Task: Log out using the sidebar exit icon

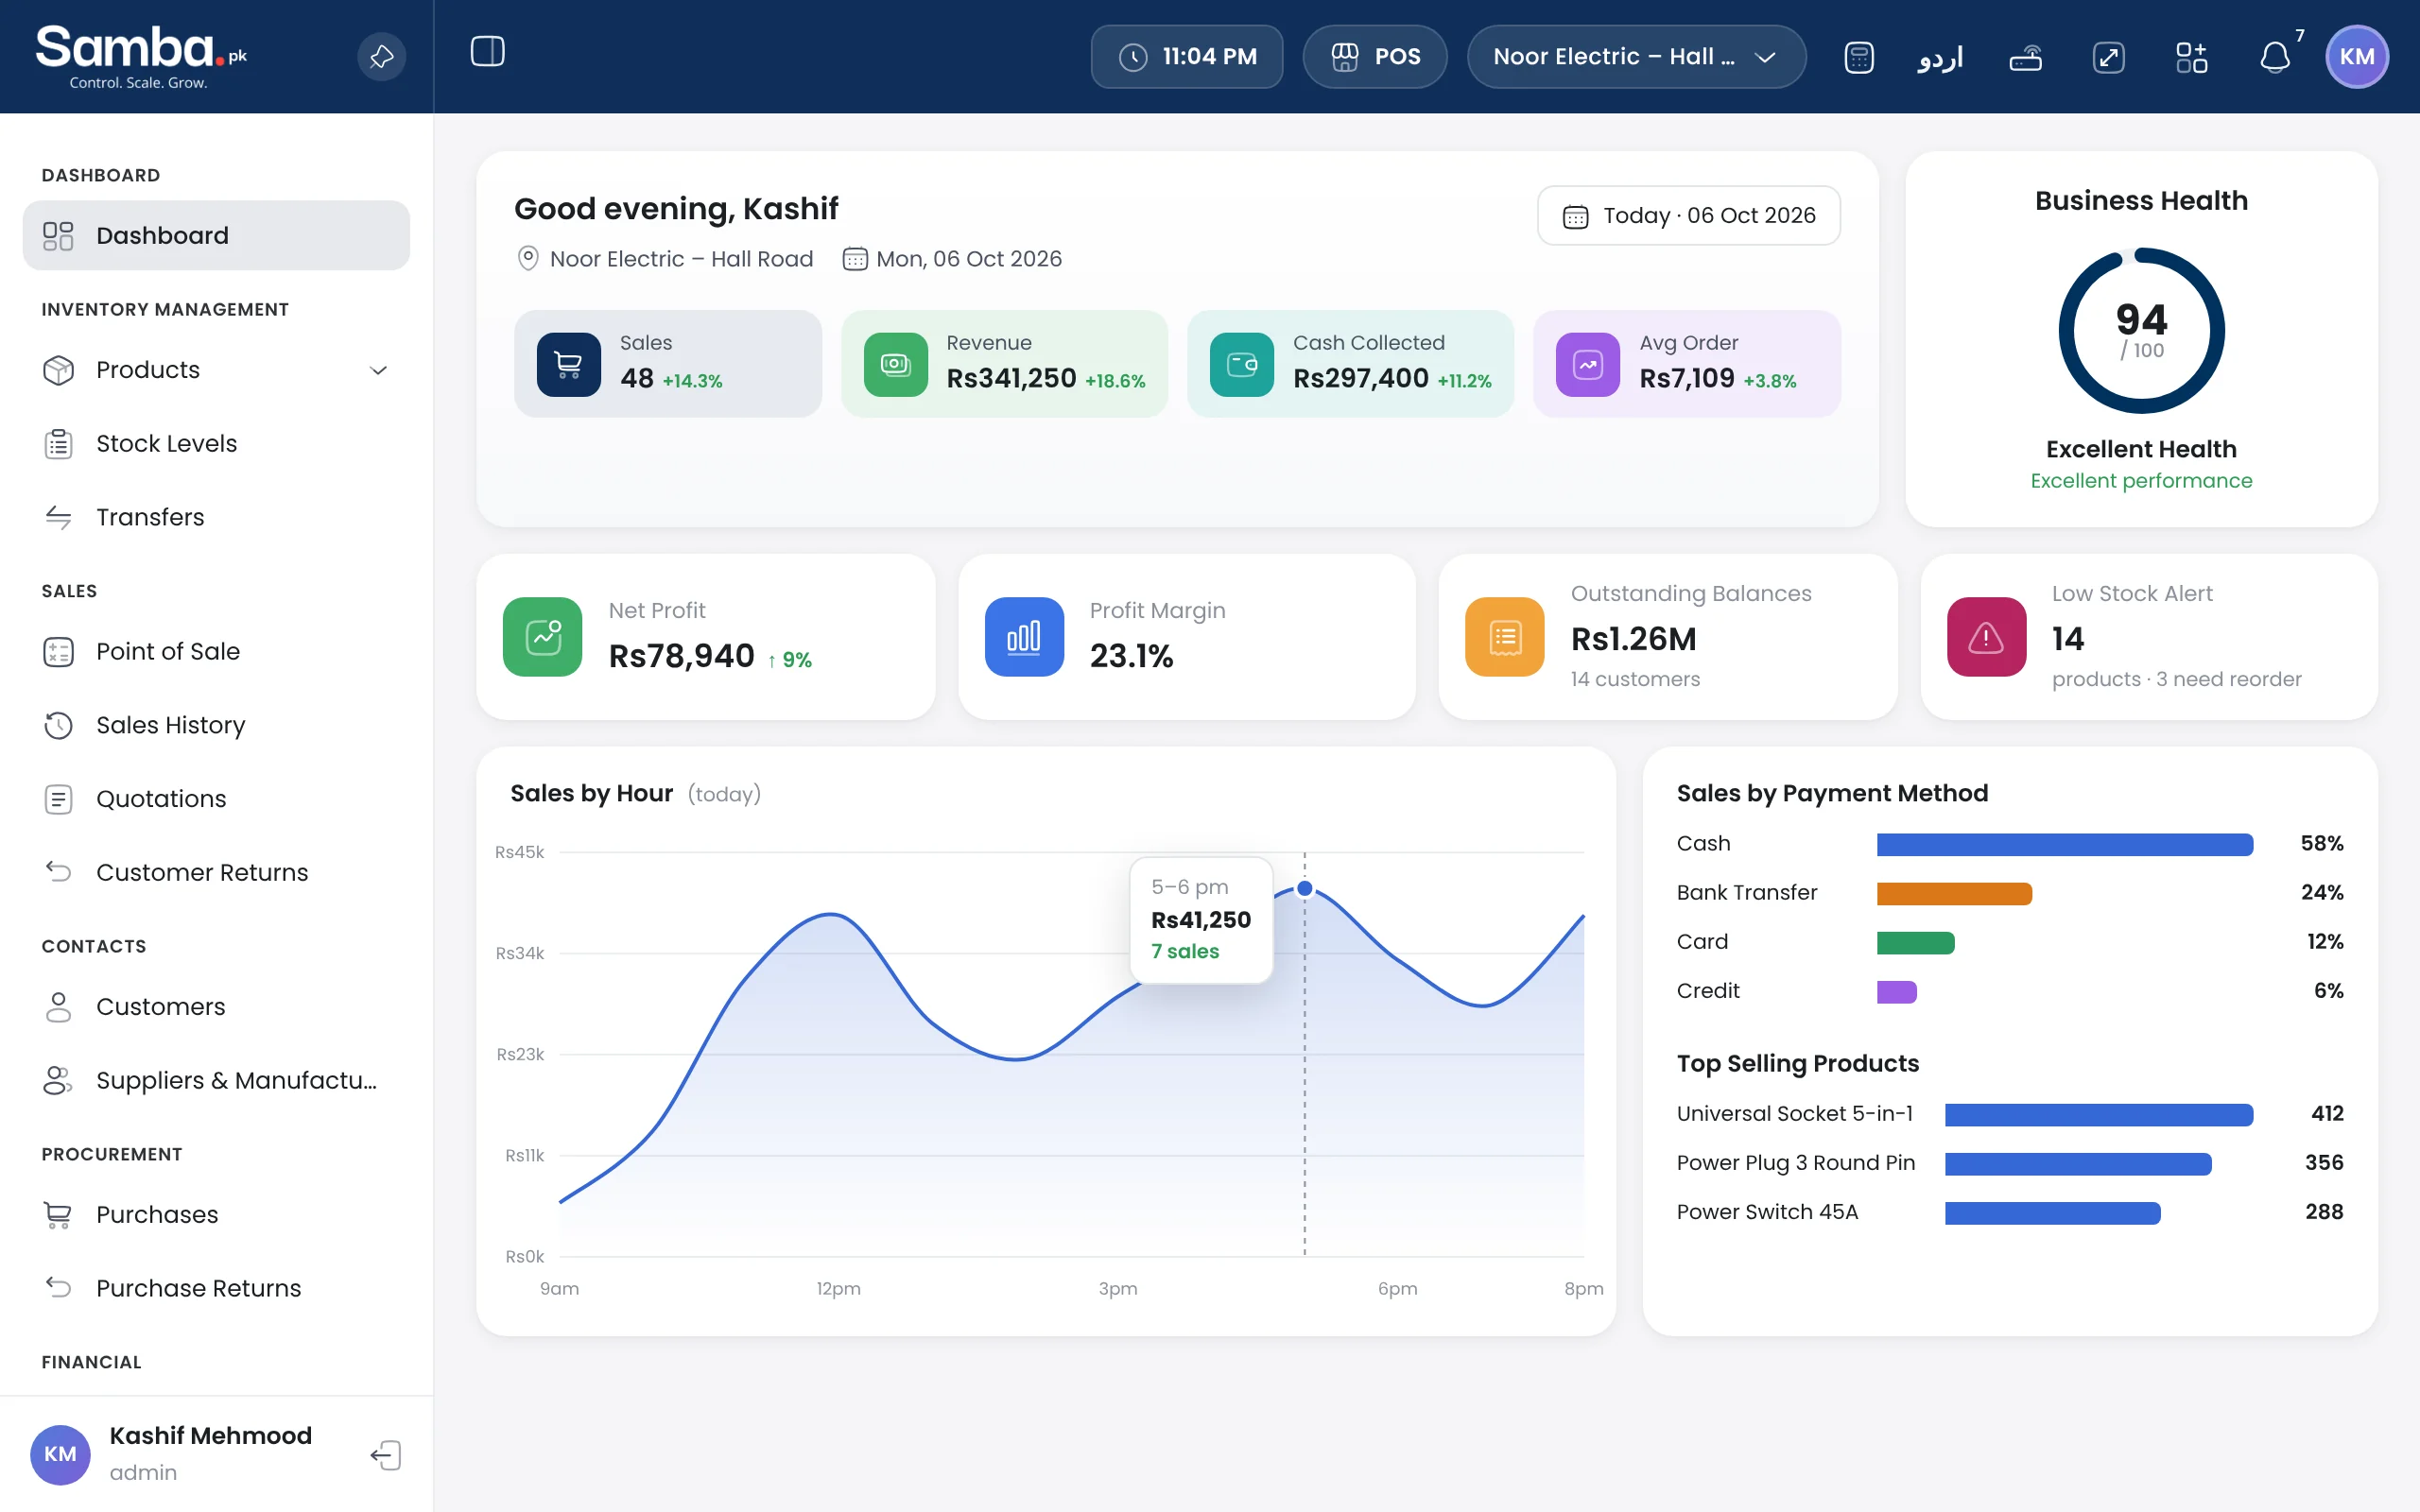Action: (386, 1455)
